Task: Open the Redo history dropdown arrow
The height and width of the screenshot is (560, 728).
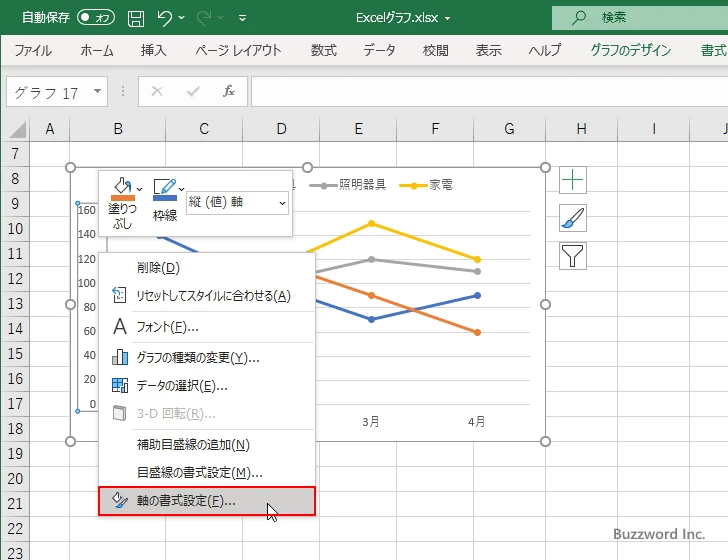Action: coord(221,18)
